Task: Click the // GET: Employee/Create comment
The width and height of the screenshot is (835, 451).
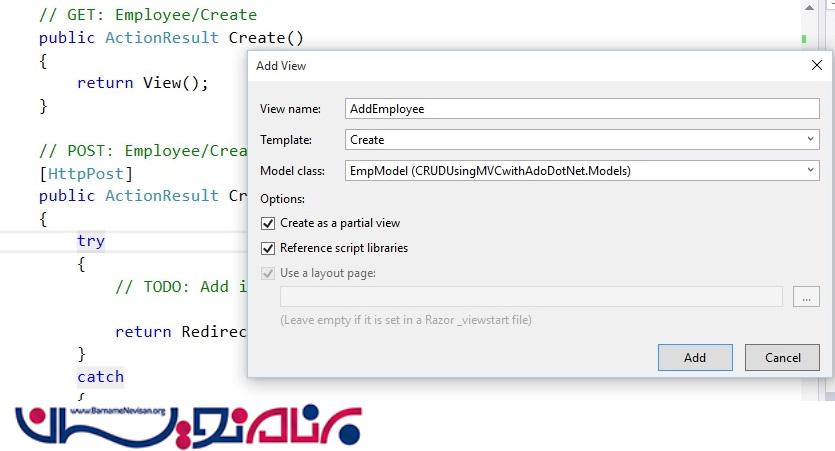Action: [x=147, y=15]
